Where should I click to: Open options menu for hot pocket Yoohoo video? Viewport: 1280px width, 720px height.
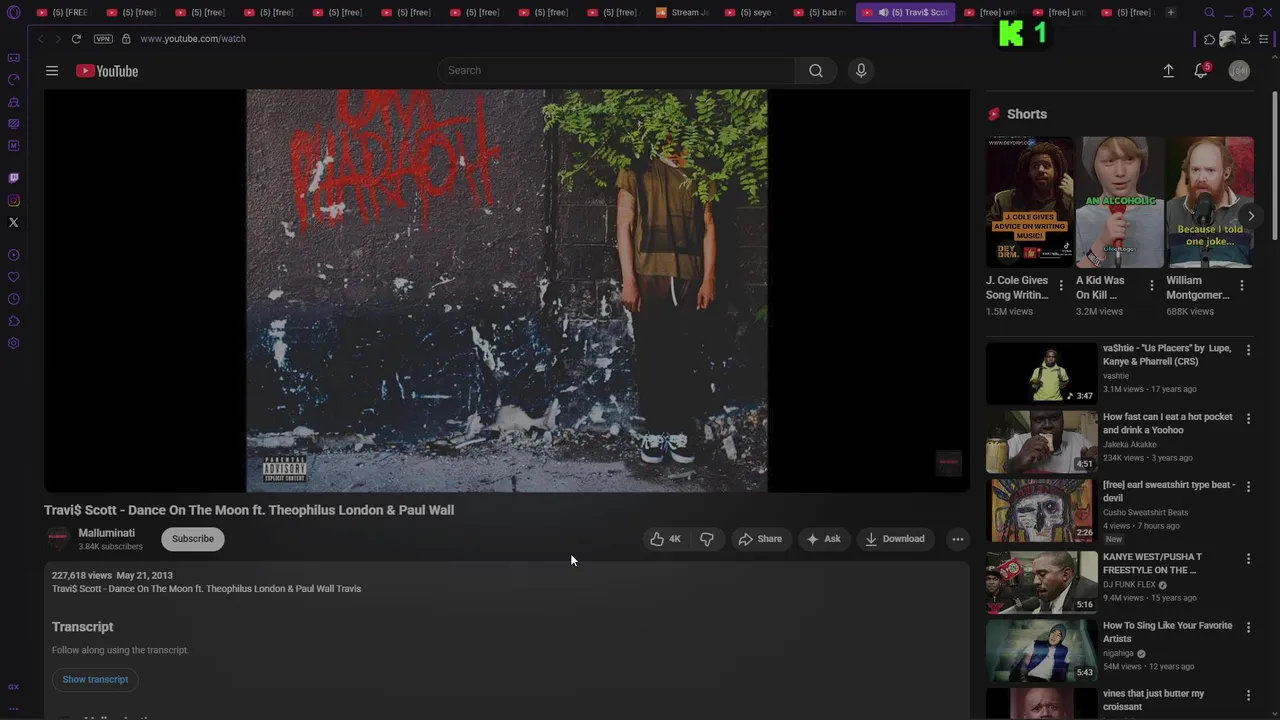click(1248, 418)
